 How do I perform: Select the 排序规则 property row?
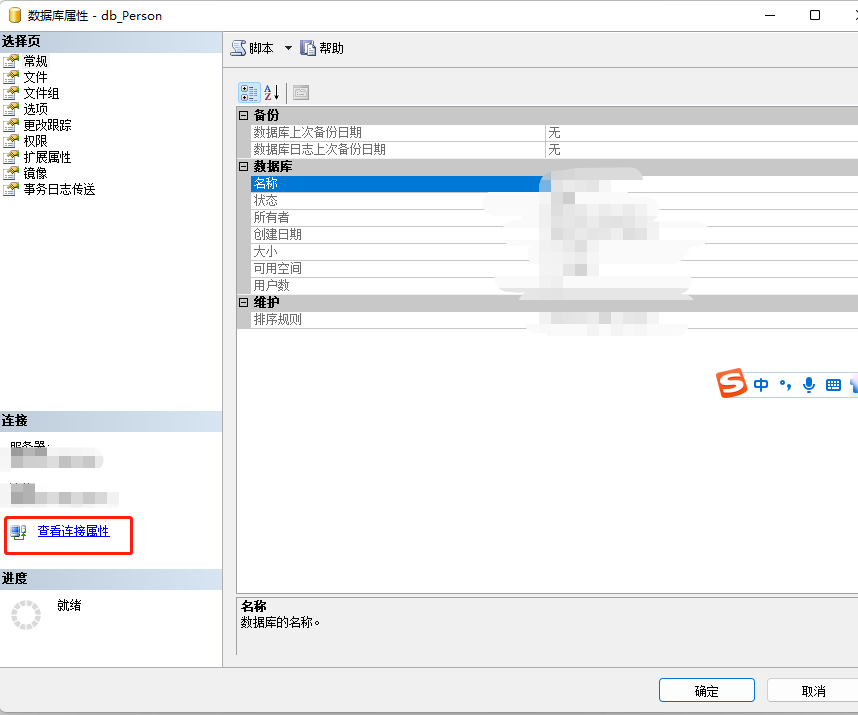click(554, 319)
